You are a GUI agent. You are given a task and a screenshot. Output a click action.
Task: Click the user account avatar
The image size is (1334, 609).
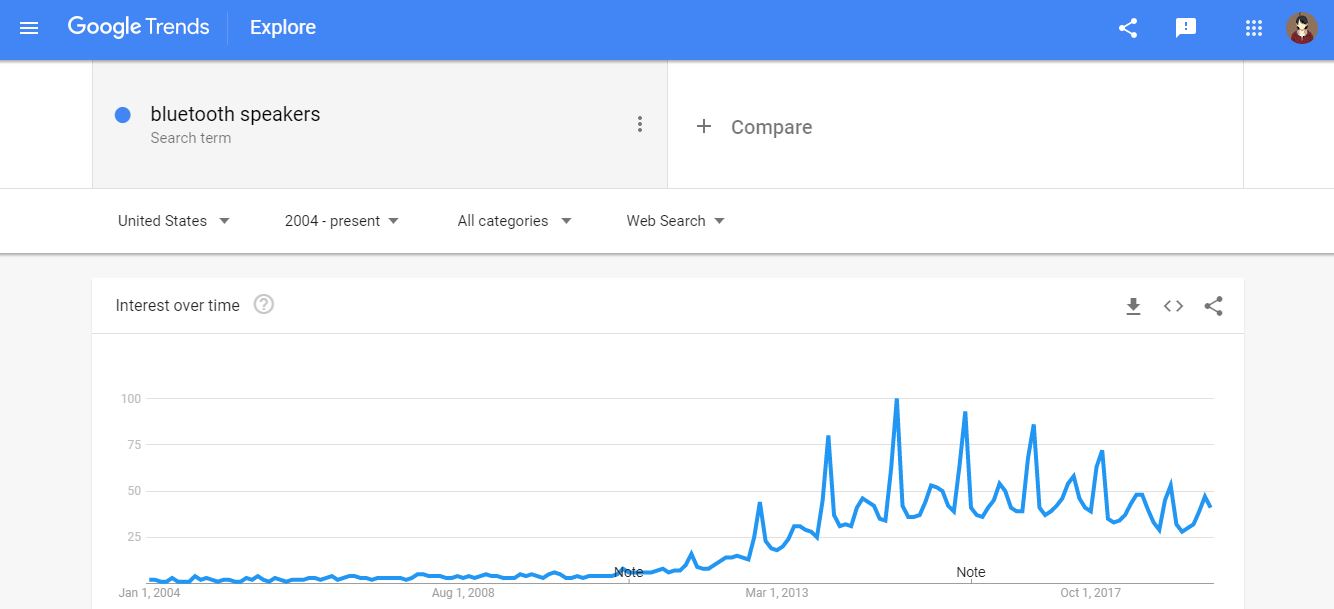1301,28
